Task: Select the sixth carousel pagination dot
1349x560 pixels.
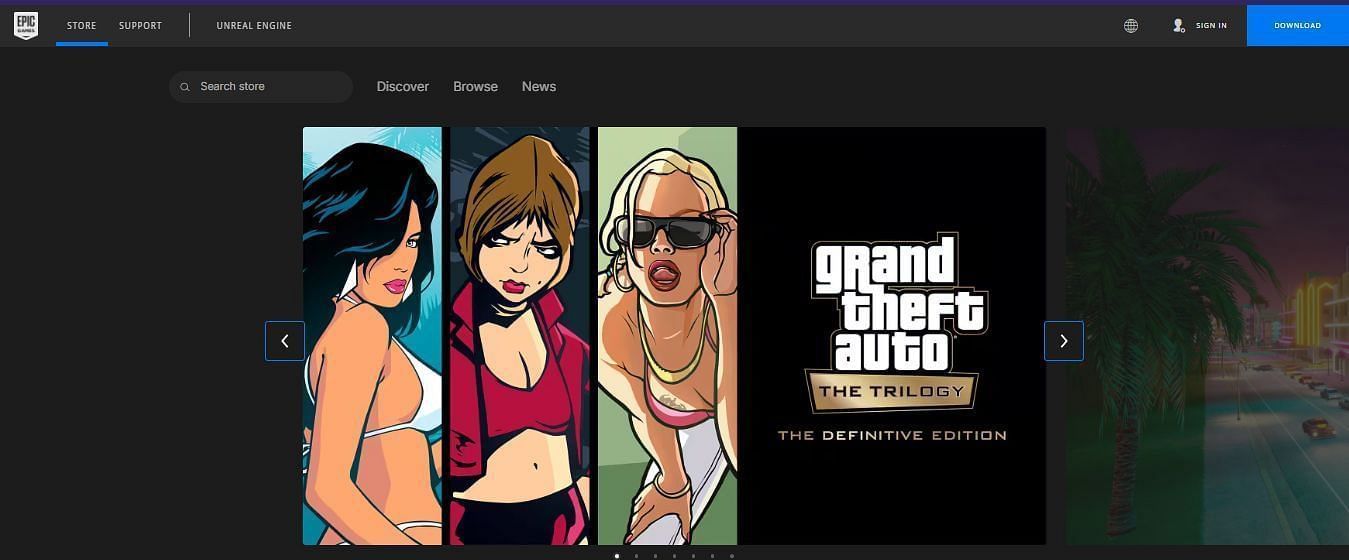Action: (712, 556)
